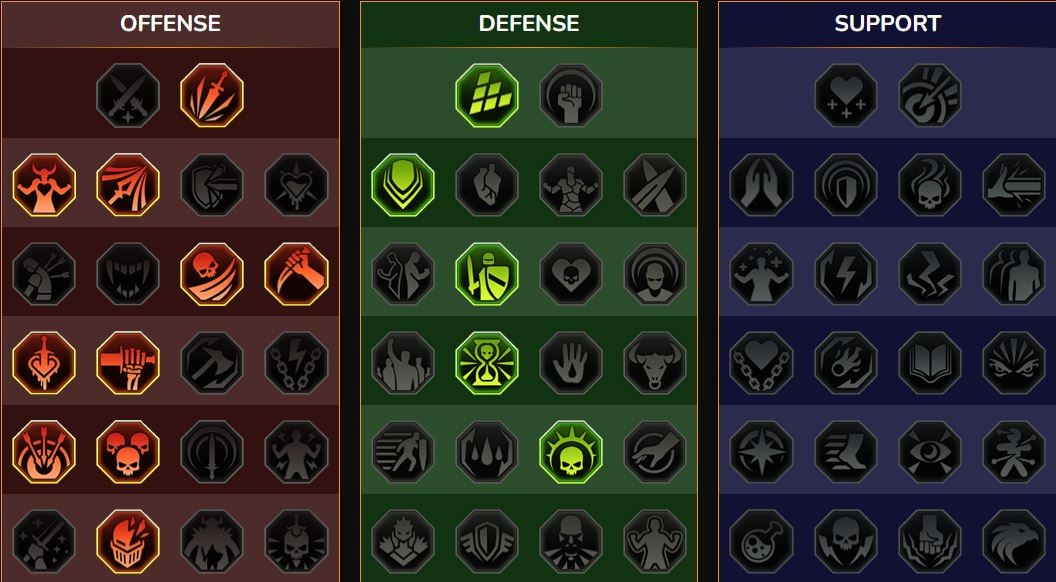Switch to the DEFENSE tree header
Screen dimensions: 1056x582
tap(529, 24)
